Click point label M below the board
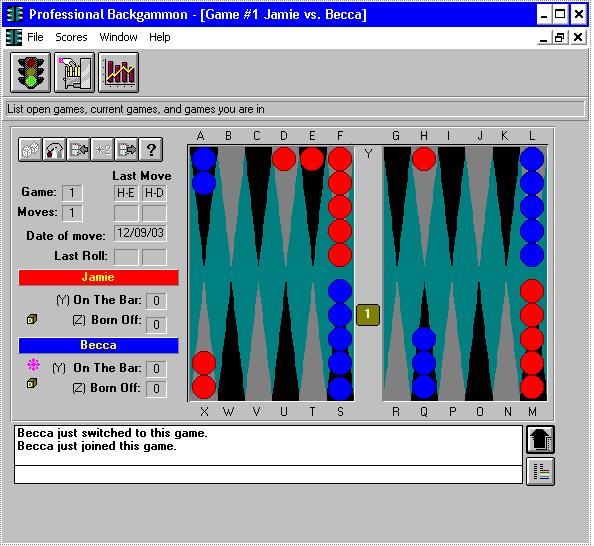Image resolution: width=594 pixels, height=546 pixels. tap(532, 412)
